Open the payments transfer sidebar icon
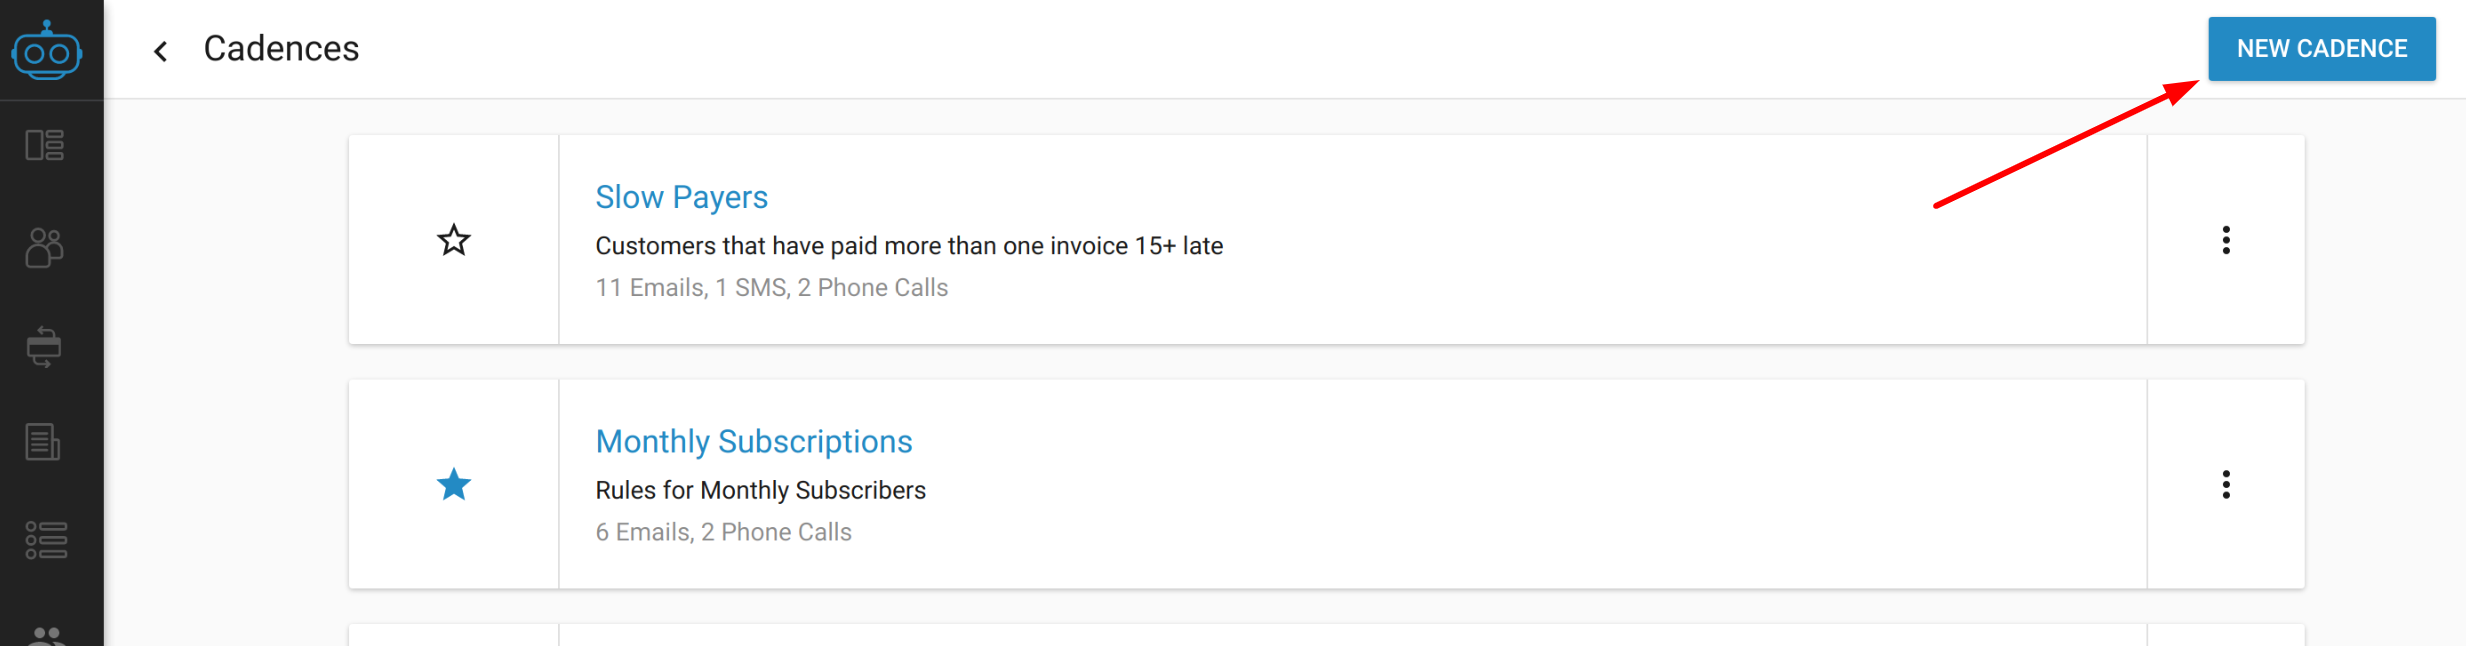 45,347
